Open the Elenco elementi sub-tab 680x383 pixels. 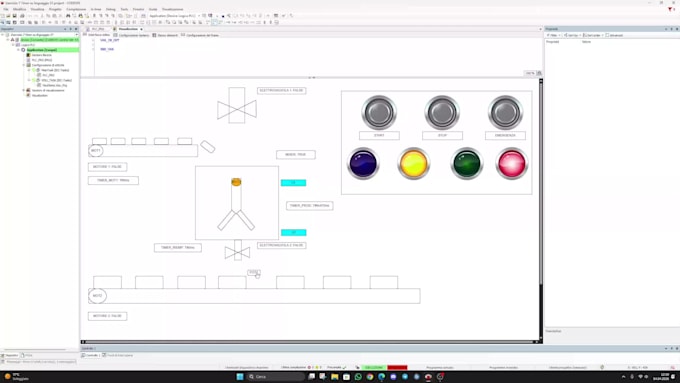[165, 35]
